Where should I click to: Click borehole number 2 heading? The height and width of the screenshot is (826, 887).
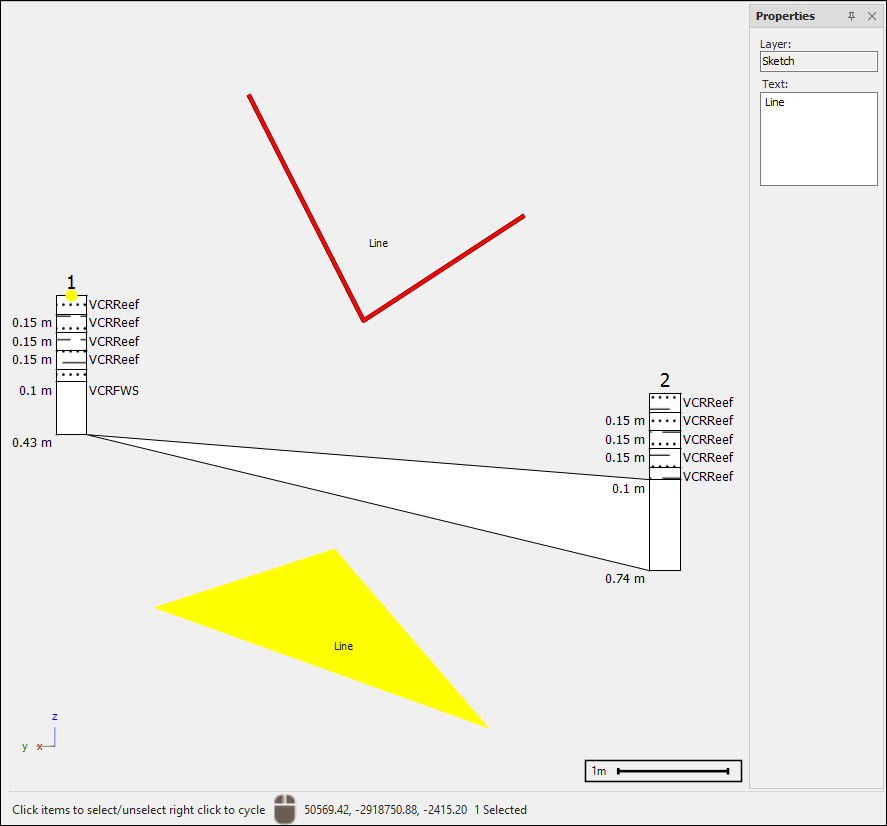(665, 380)
